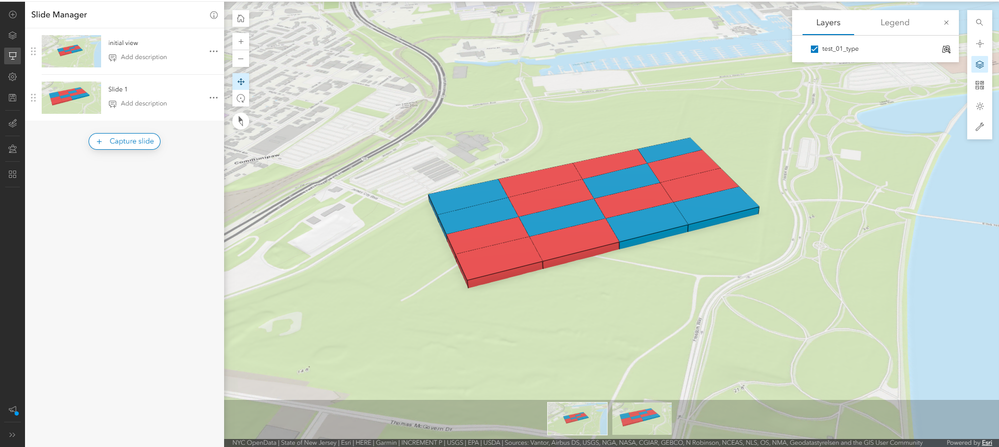
Task: Grab the drag handle of Slide 1
Action: click(33, 97)
